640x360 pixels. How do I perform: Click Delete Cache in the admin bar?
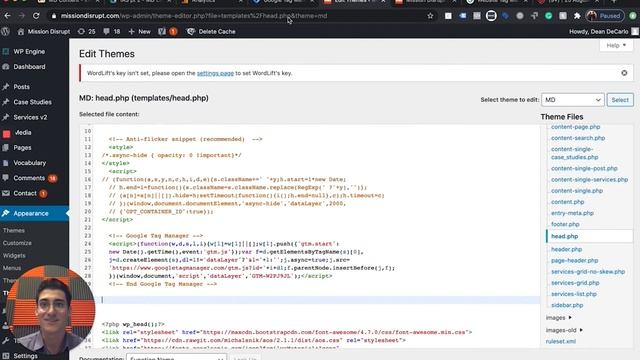211,31
